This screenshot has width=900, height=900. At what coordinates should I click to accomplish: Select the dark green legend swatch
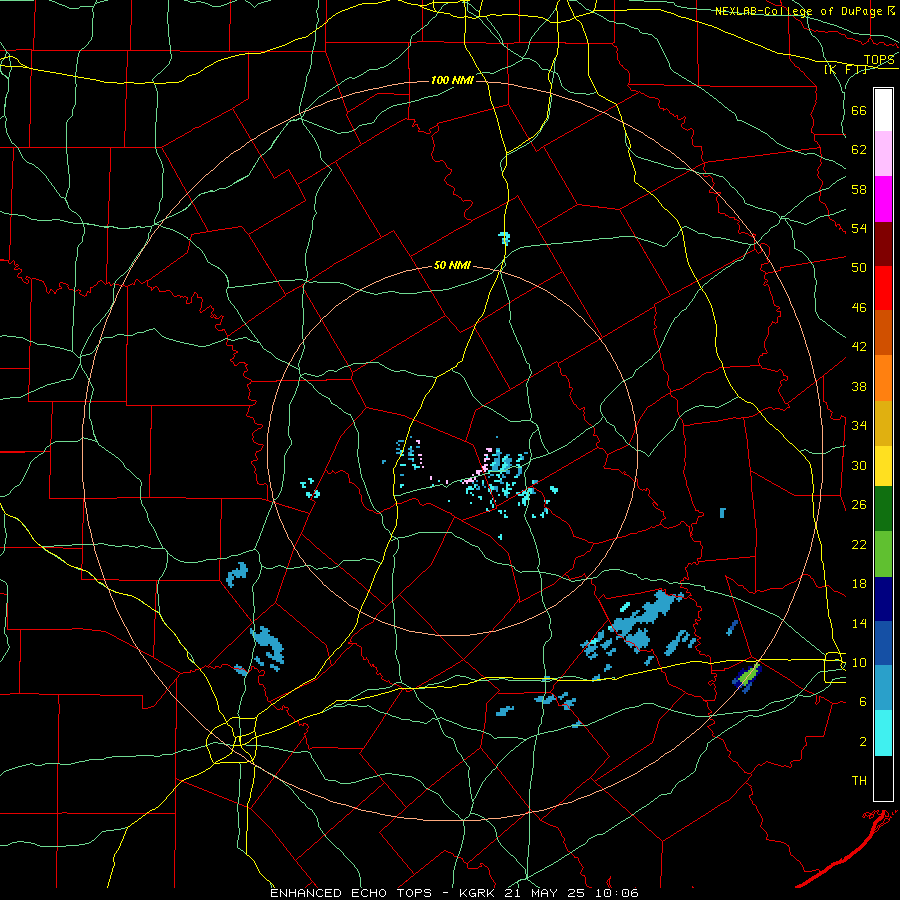[883, 509]
